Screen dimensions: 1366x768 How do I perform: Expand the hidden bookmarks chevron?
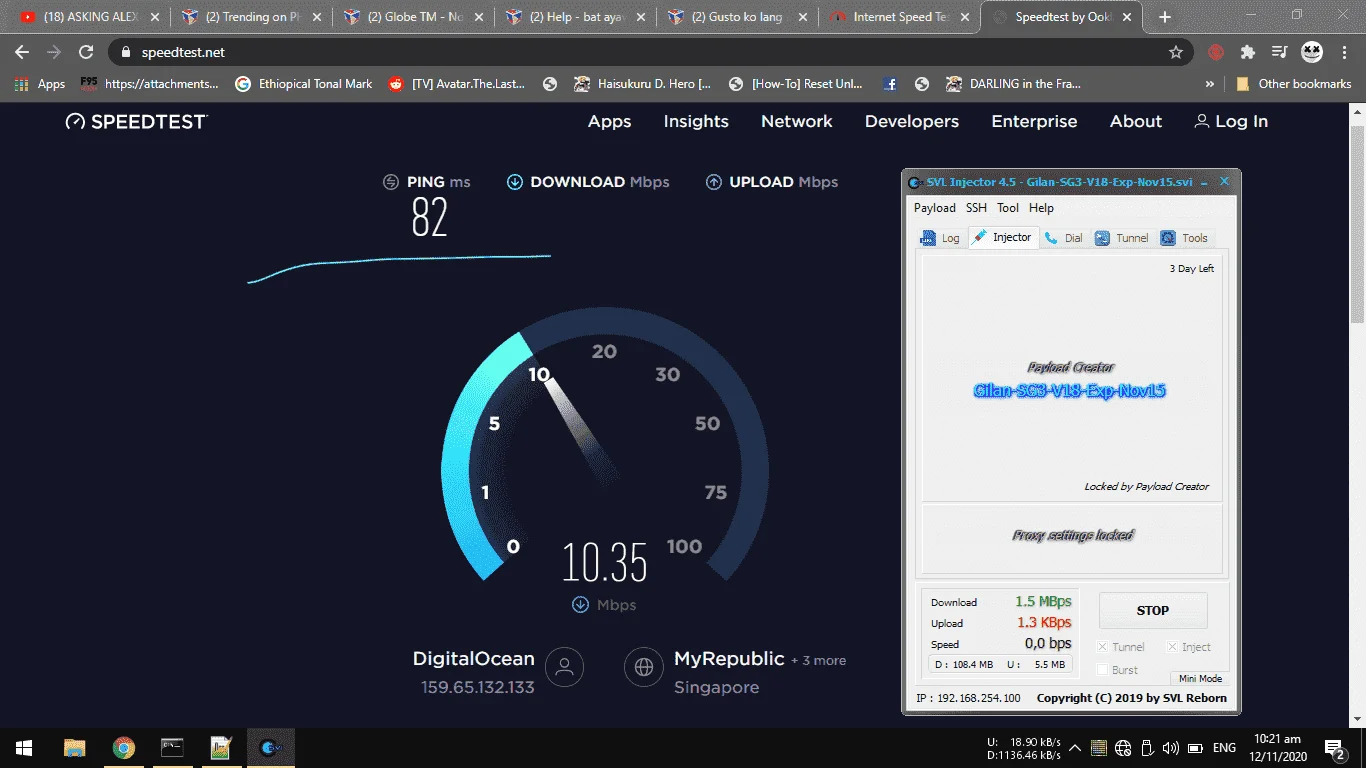click(x=1210, y=84)
